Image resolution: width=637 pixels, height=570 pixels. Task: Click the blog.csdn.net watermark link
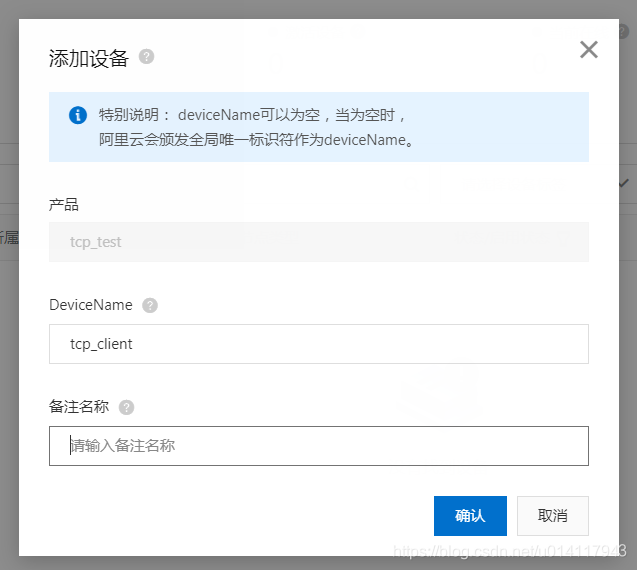pos(509,551)
